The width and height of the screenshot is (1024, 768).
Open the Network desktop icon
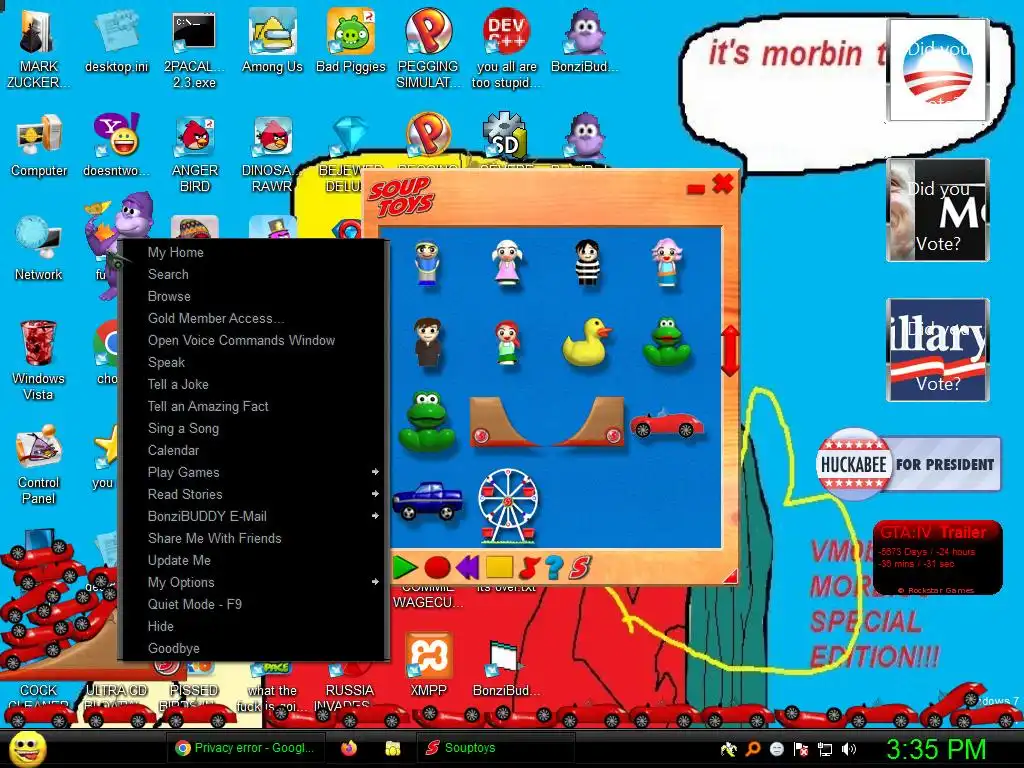pos(39,248)
